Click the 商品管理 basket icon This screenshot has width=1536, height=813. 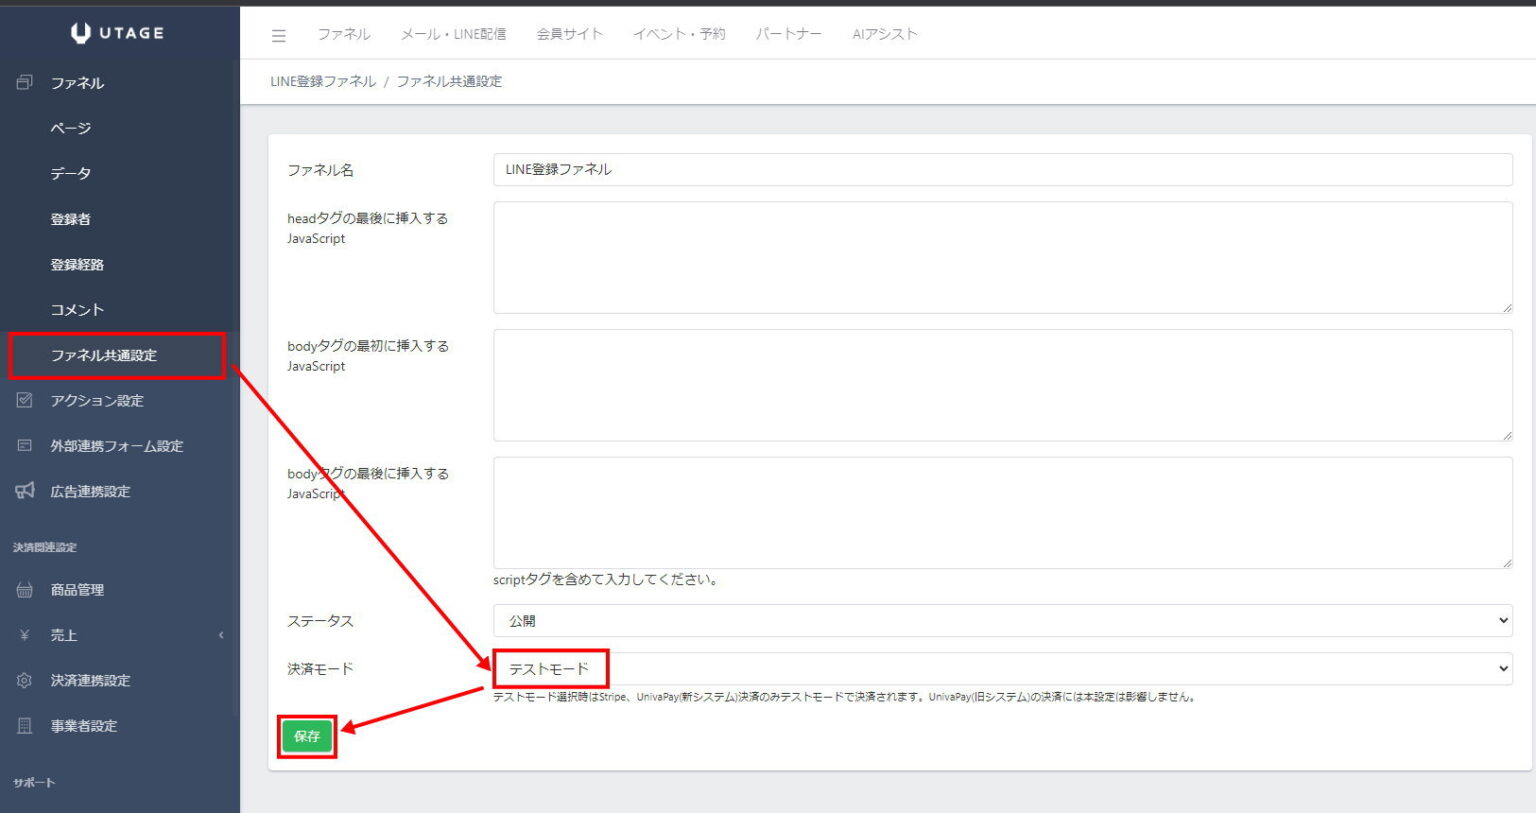(22, 589)
